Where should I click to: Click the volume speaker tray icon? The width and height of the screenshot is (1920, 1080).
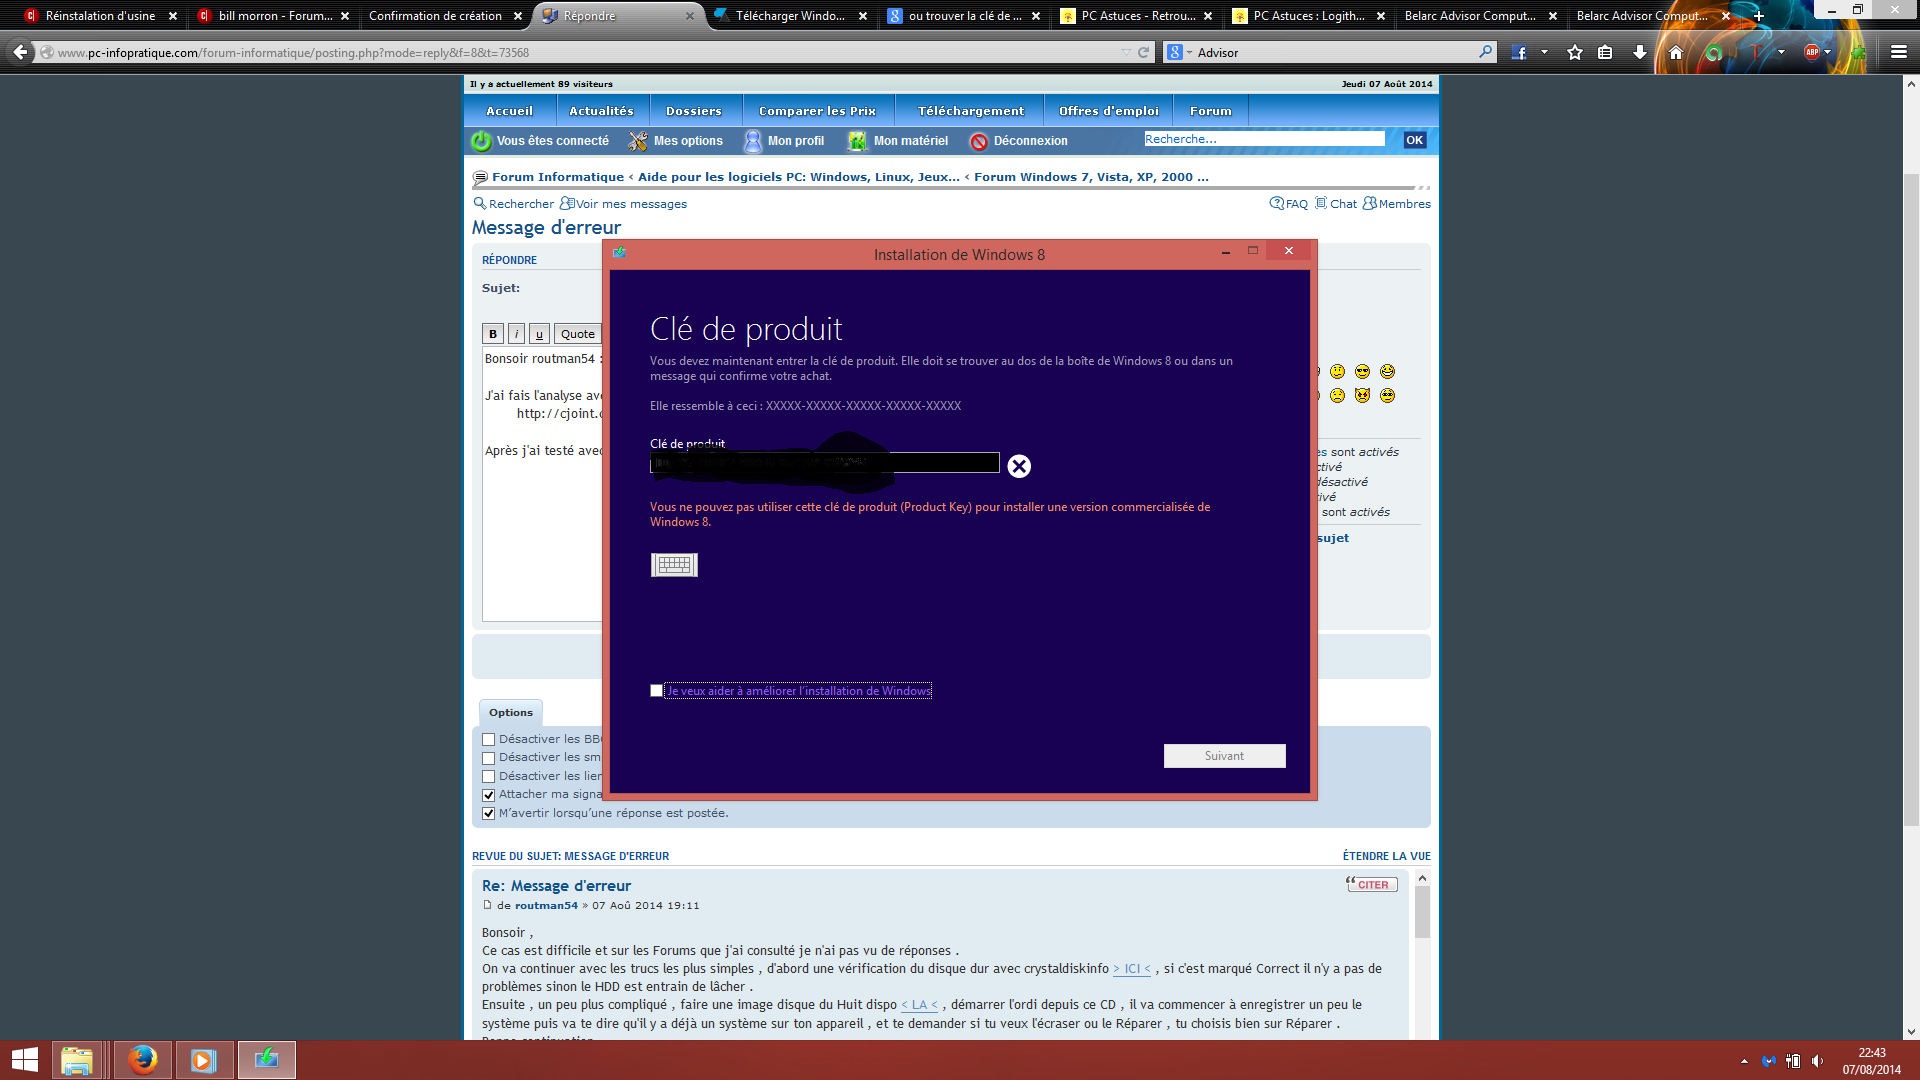point(1817,1061)
